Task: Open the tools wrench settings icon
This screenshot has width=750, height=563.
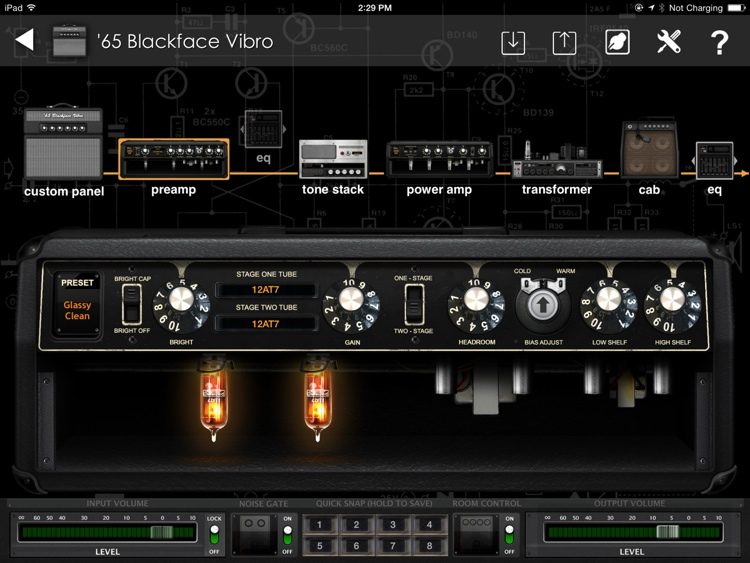Action: (669, 42)
